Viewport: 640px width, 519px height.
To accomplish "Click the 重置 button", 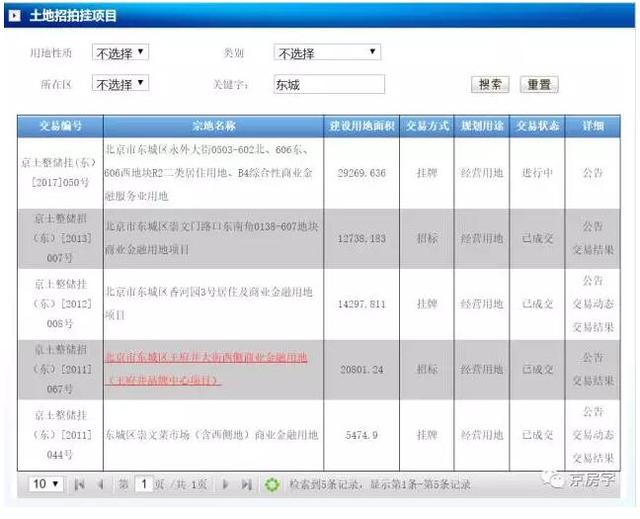I will click(x=539, y=84).
